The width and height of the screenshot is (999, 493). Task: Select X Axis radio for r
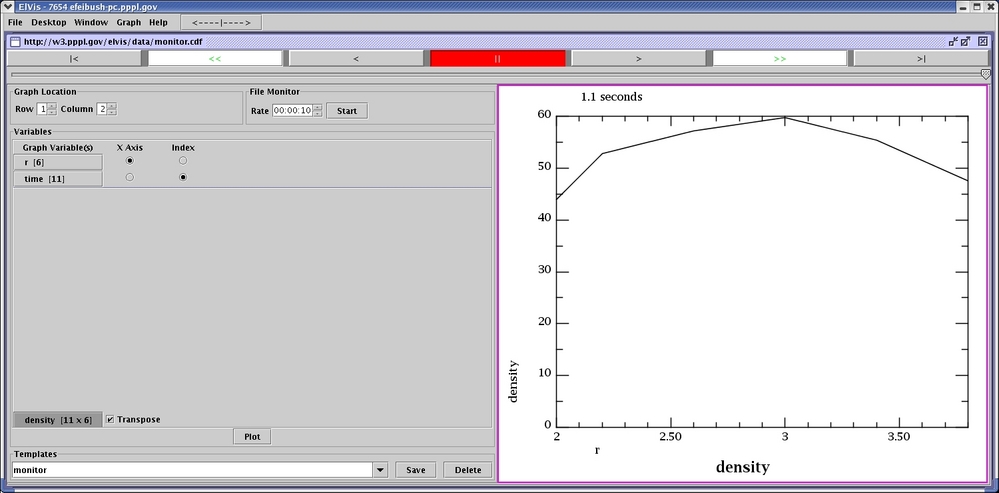(x=130, y=161)
